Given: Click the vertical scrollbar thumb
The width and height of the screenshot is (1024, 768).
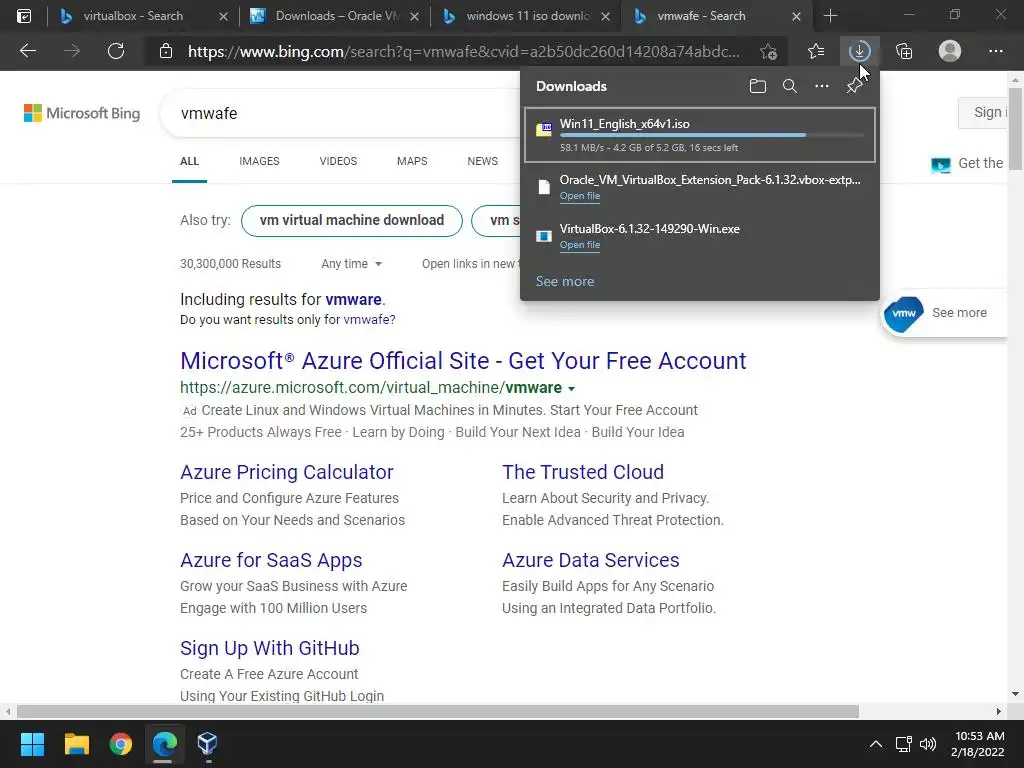Looking at the screenshot, I should [1015, 129].
